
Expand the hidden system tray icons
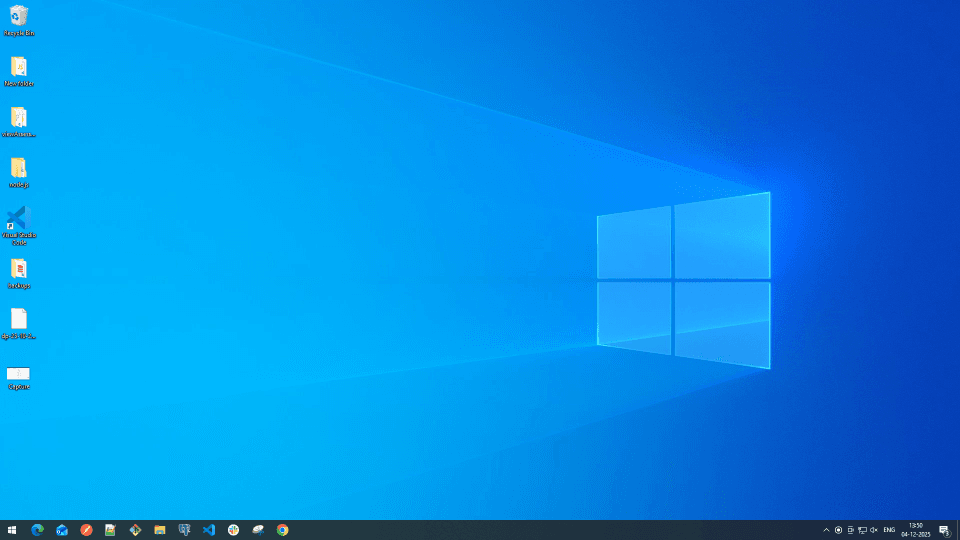tap(826, 530)
